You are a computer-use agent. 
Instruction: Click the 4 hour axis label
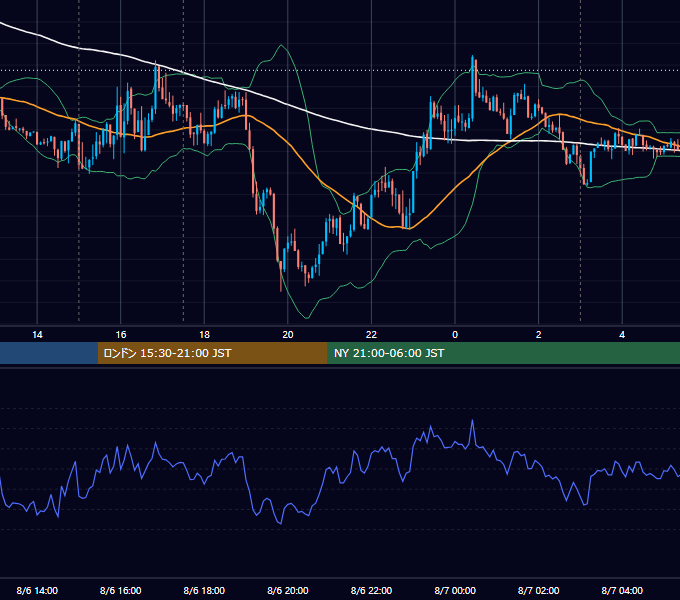(x=622, y=335)
